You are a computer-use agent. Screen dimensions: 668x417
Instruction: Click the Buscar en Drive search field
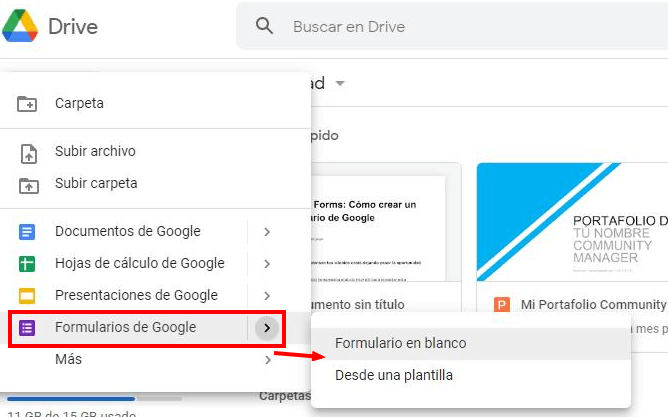pyautogui.click(x=452, y=26)
